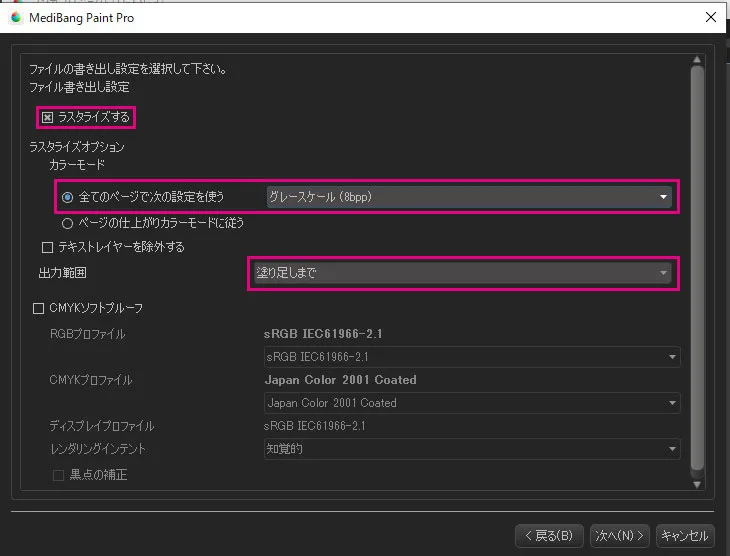The height and width of the screenshot is (556, 730).
Task: Click the 次へ(N) next button
Action: tap(619, 535)
